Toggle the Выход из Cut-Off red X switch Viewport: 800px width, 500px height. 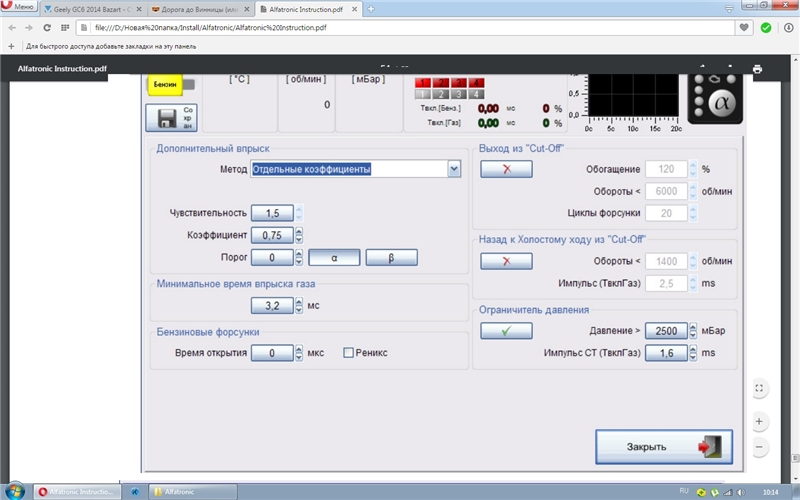tap(506, 169)
